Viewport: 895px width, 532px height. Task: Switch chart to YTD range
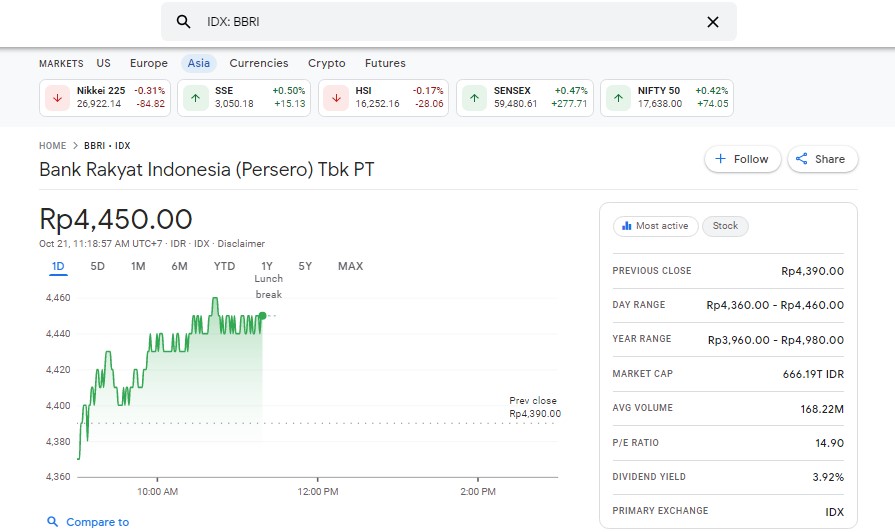pos(224,267)
